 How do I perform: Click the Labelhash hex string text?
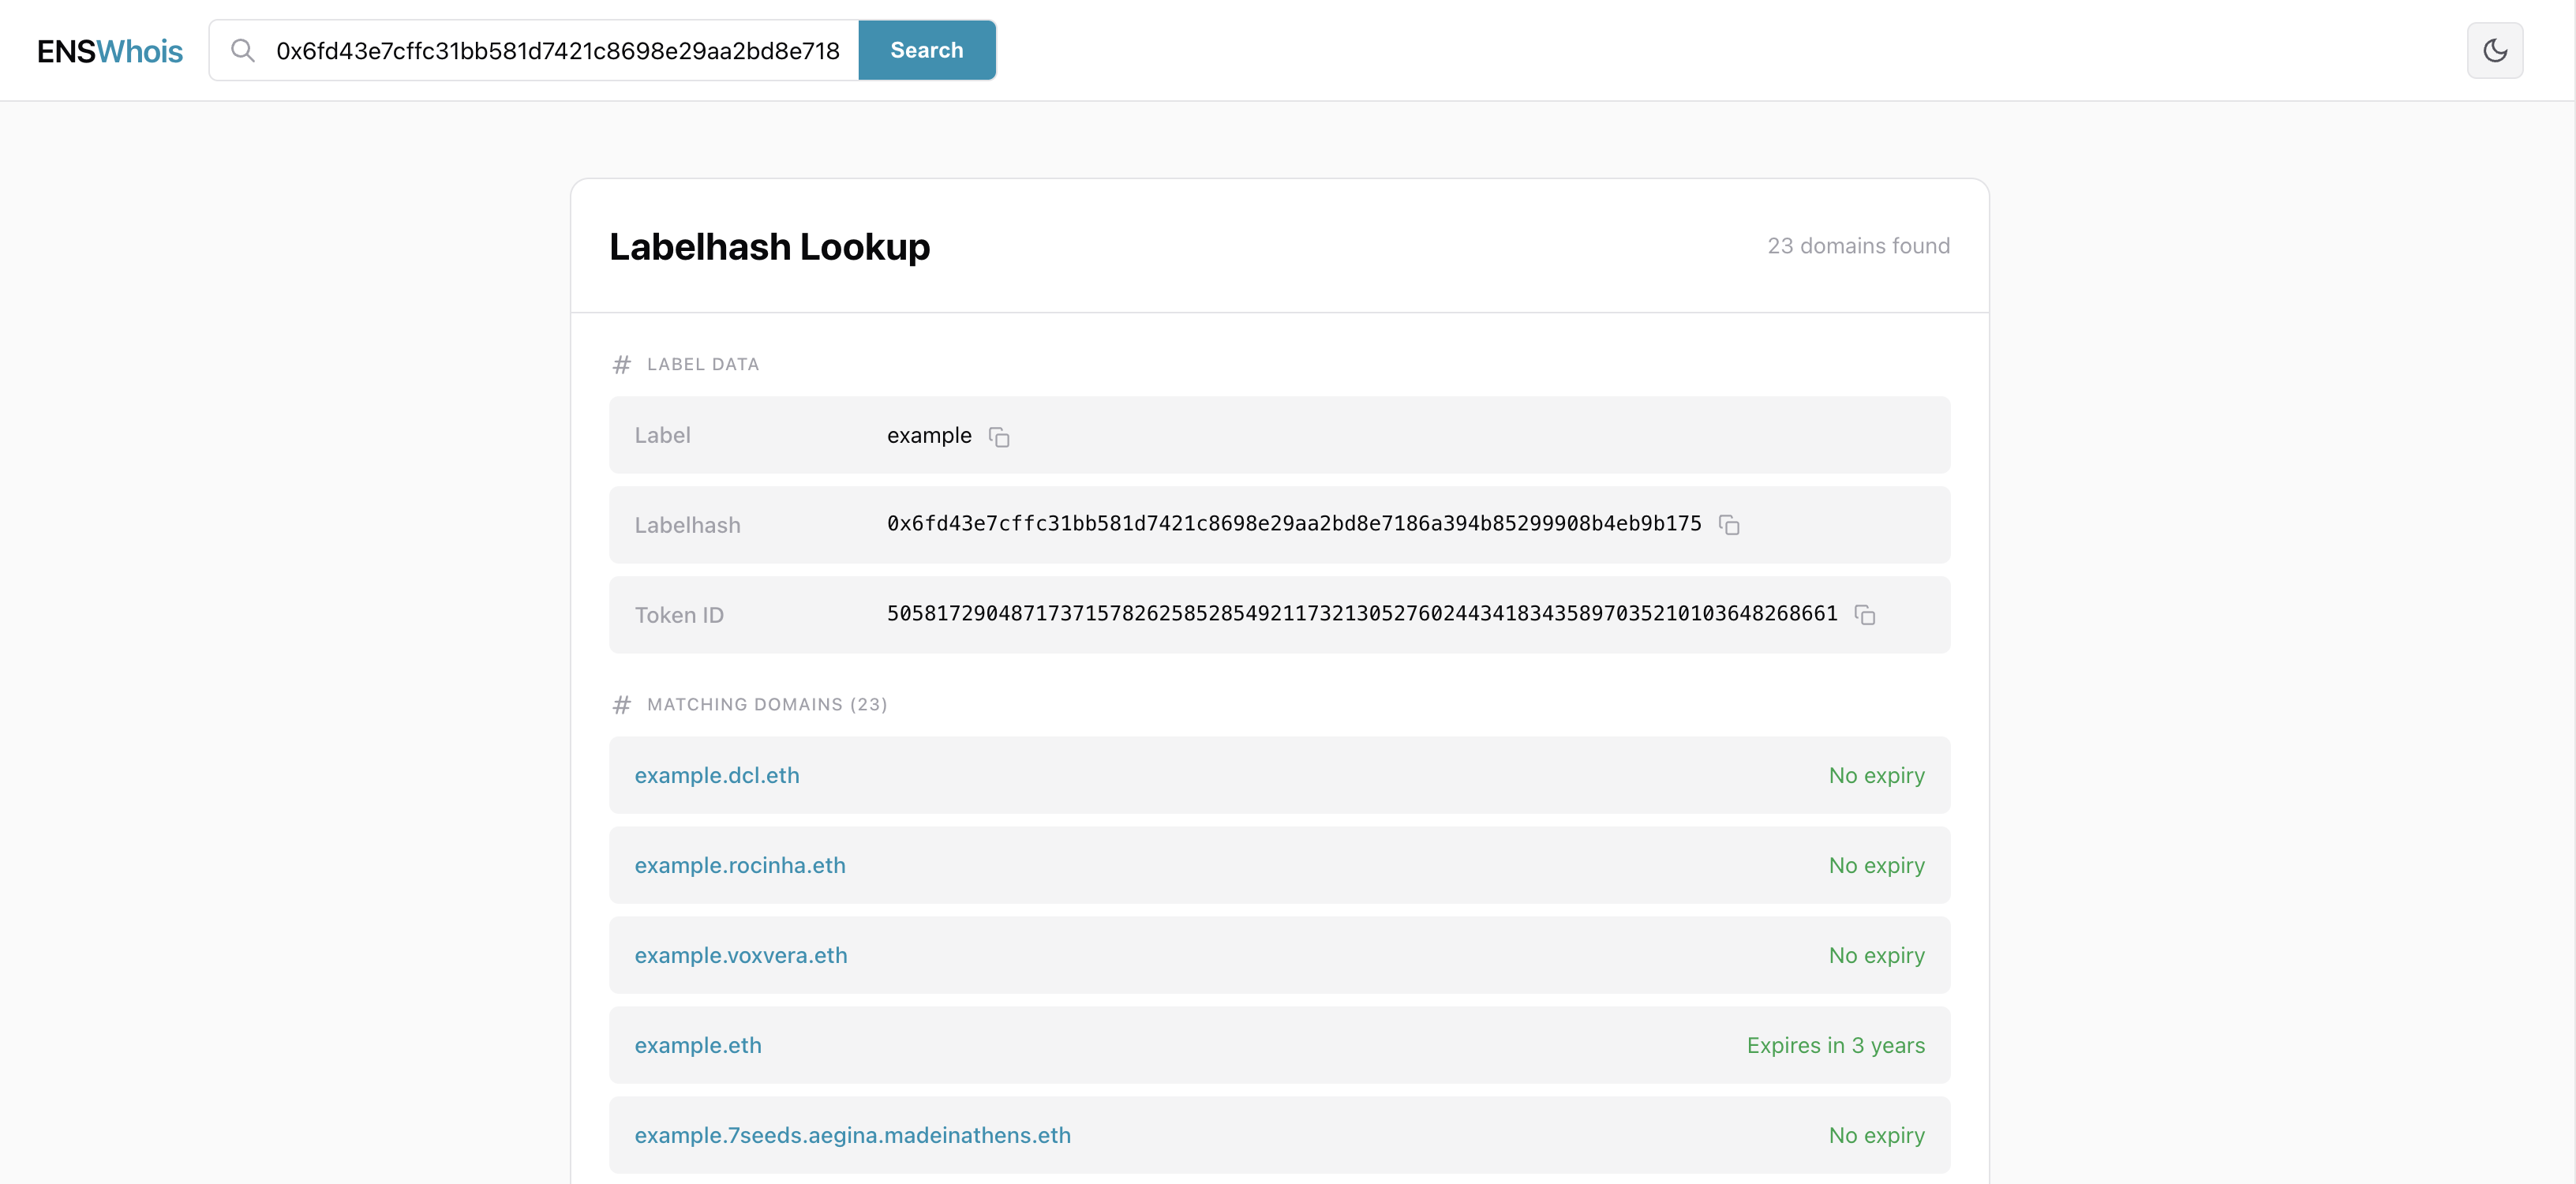point(1293,524)
